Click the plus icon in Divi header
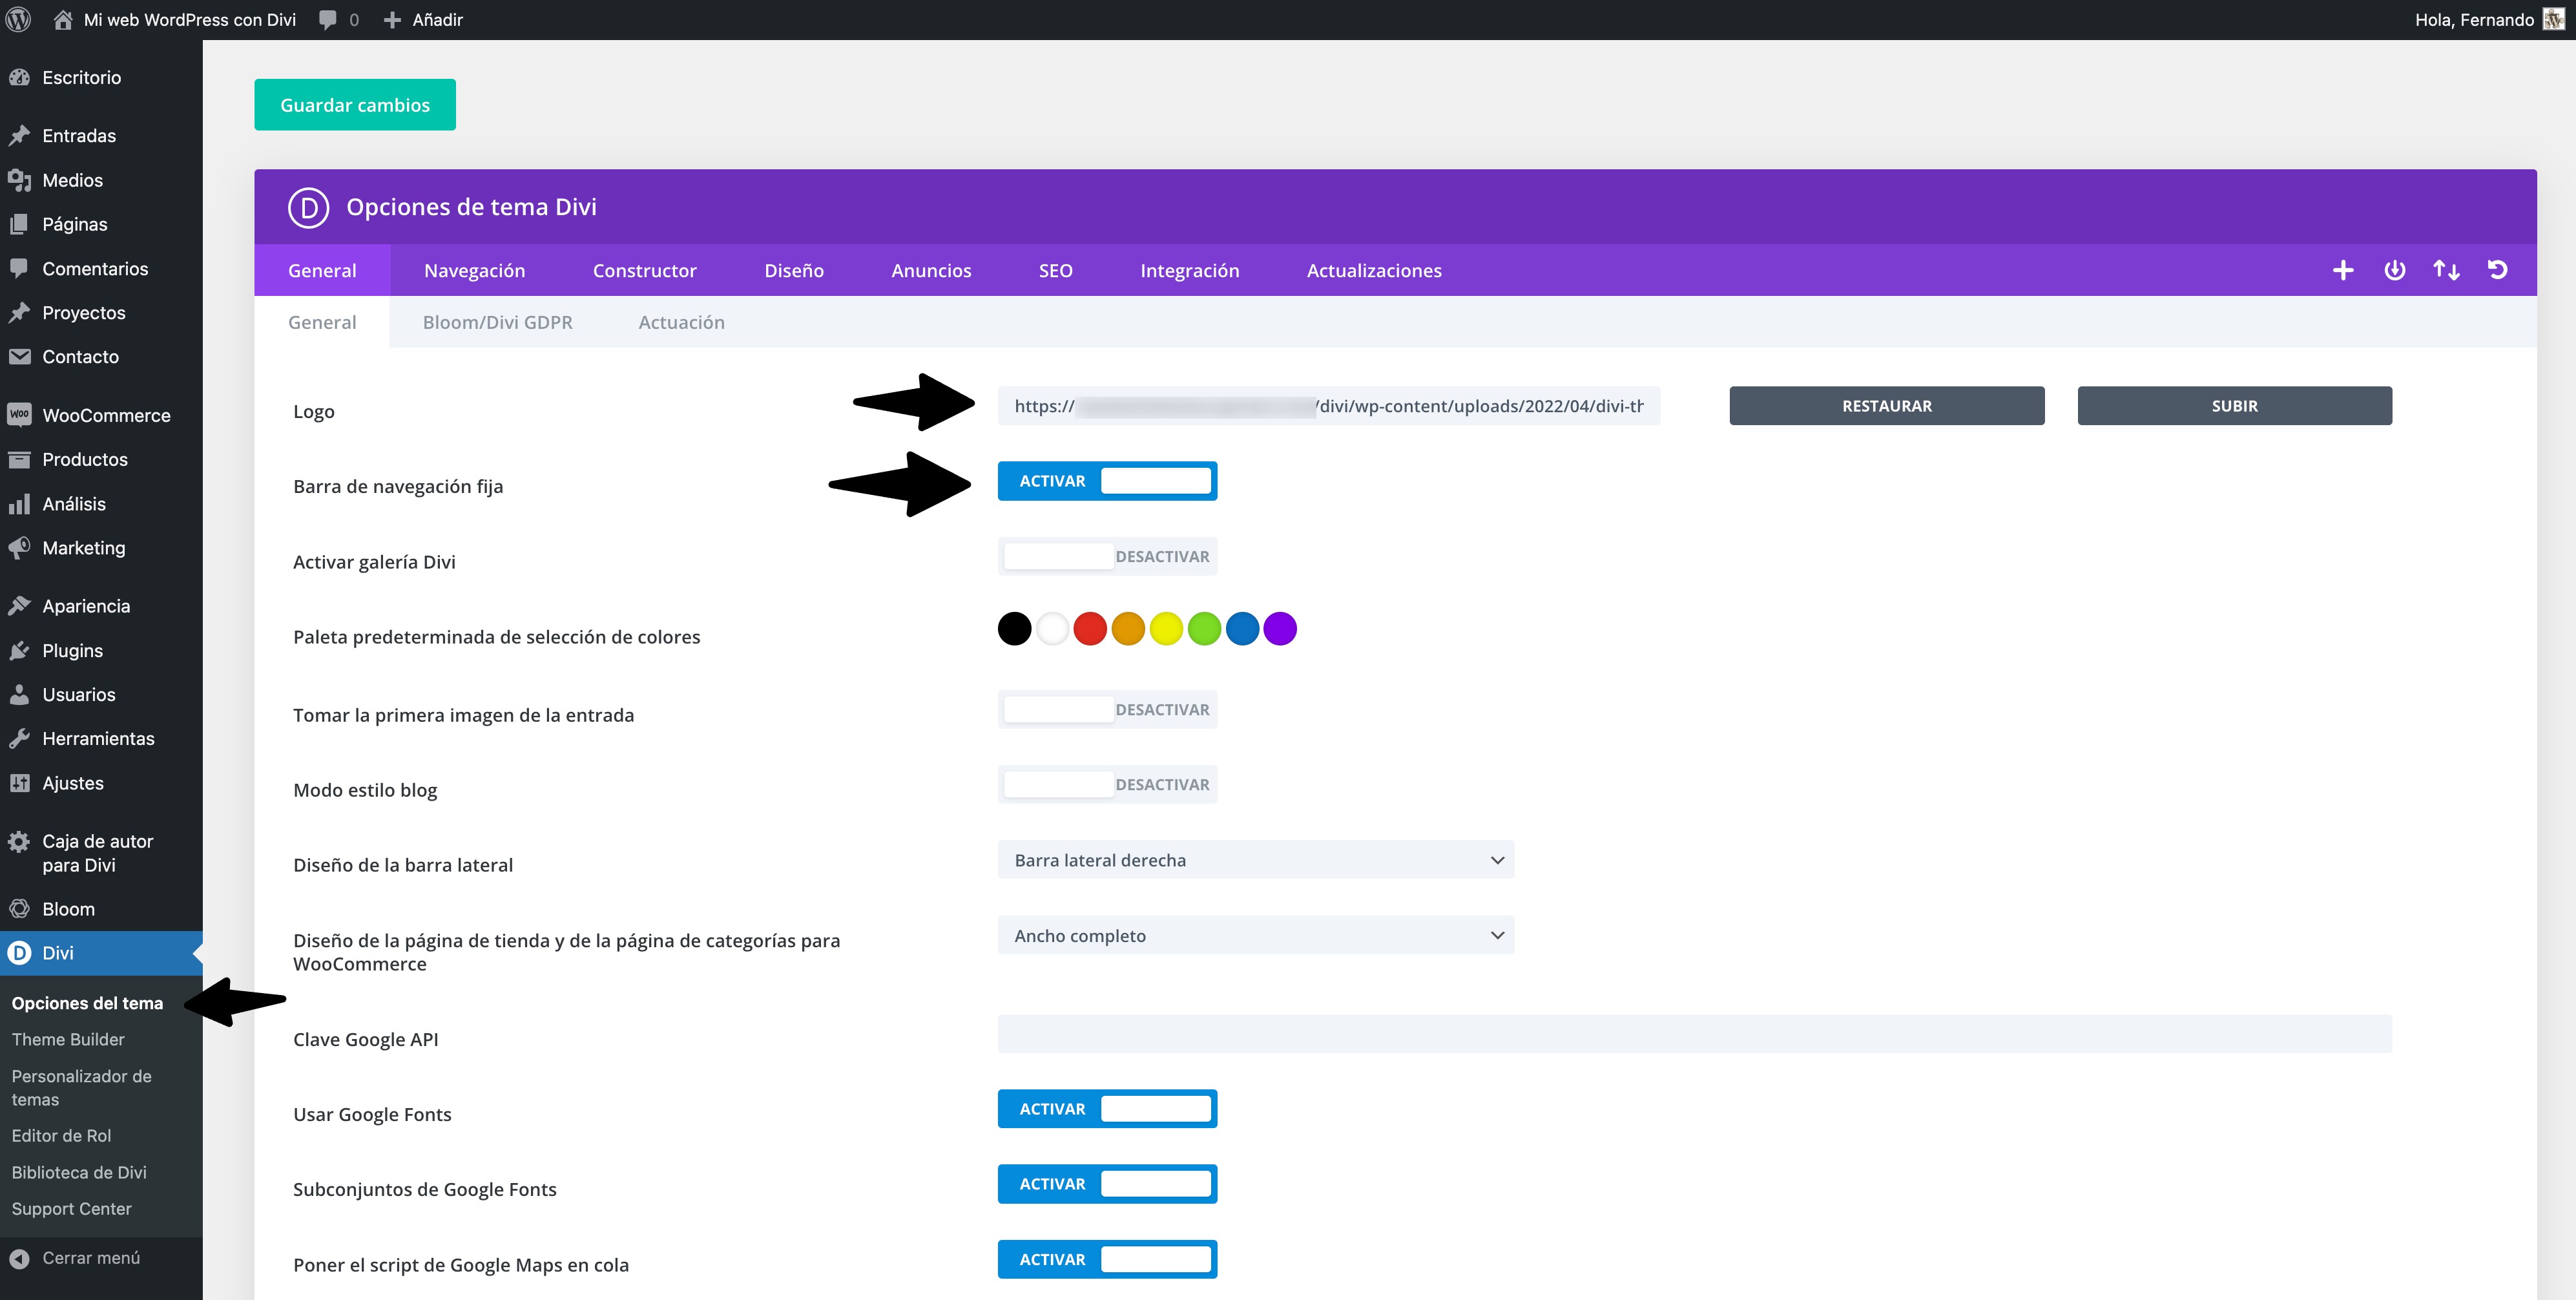 click(2343, 270)
